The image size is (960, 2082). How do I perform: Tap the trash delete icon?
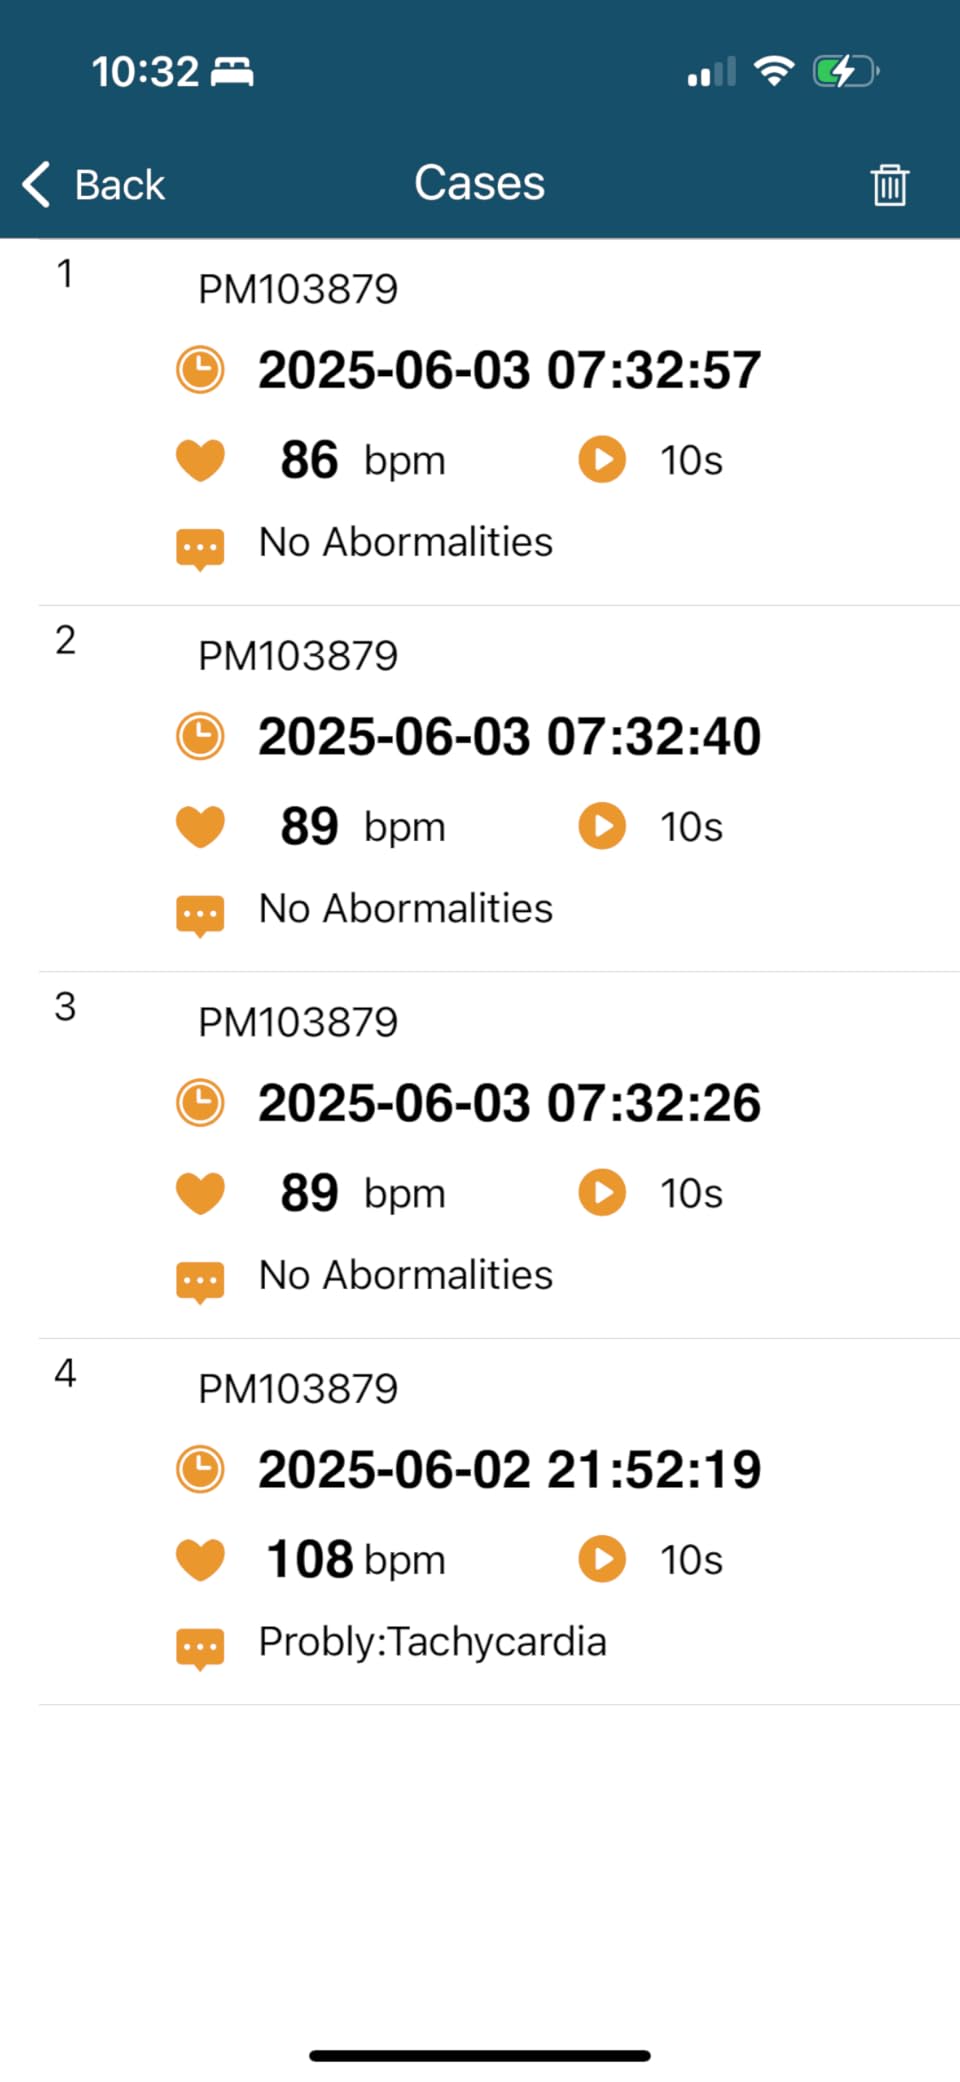[888, 184]
